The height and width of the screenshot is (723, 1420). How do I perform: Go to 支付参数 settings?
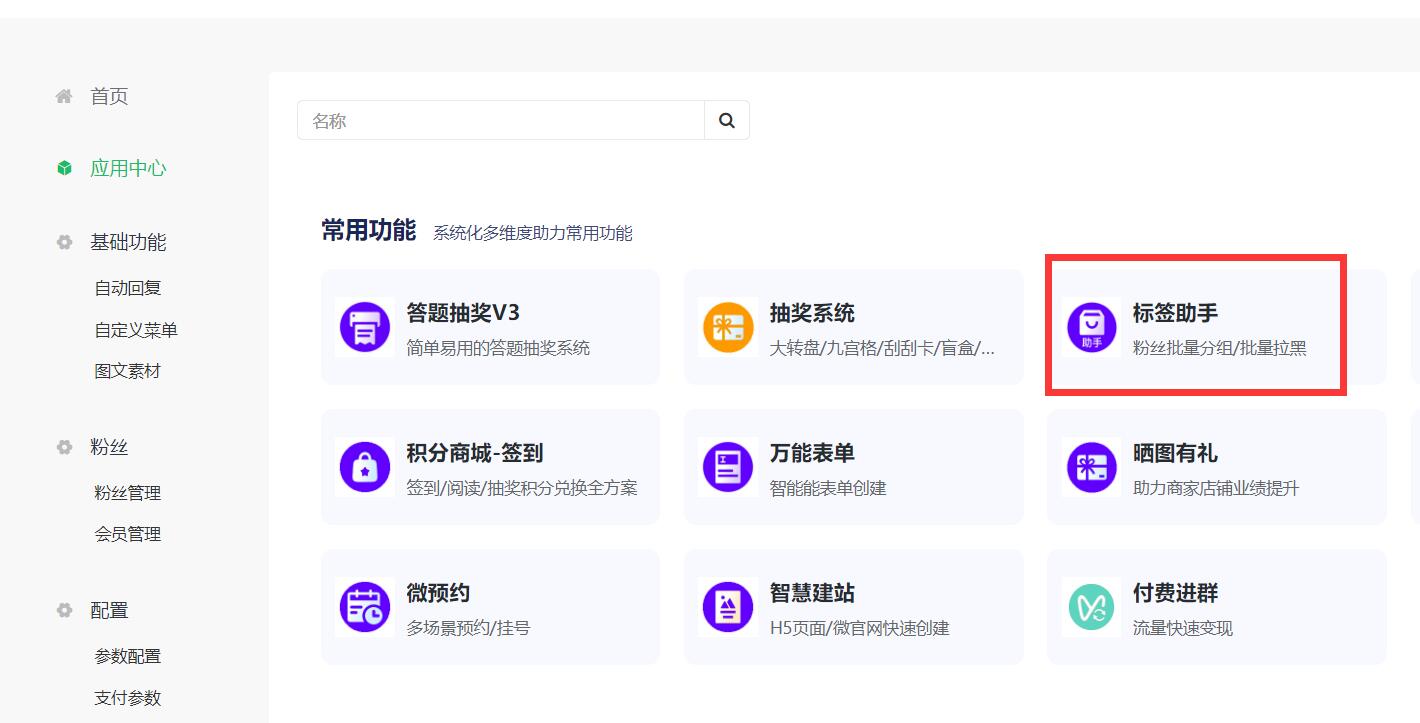[128, 698]
